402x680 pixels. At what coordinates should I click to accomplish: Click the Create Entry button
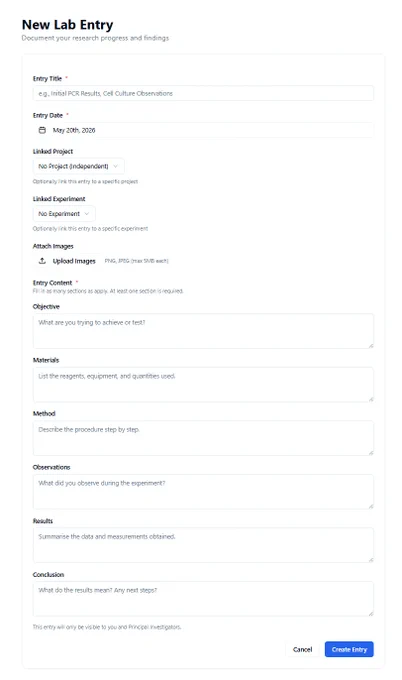(x=349, y=649)
